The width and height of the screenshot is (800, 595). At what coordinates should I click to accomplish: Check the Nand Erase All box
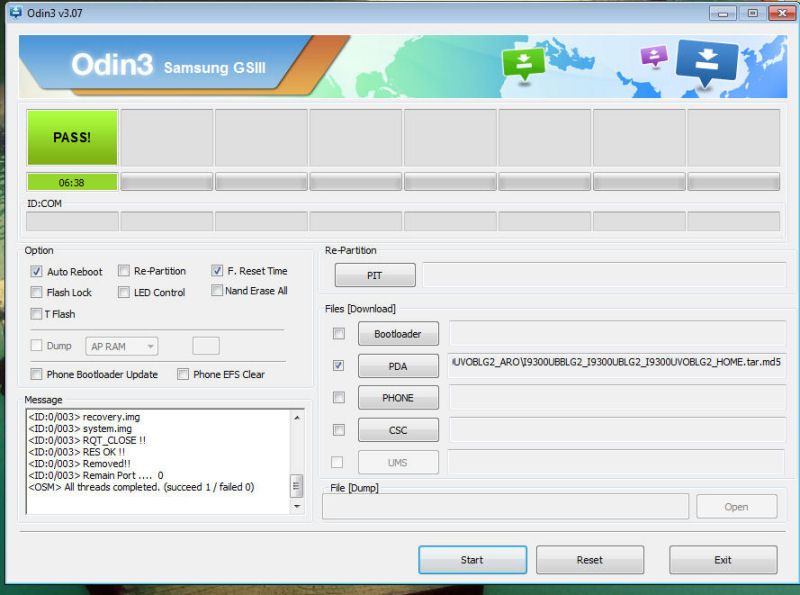(217, 290)
